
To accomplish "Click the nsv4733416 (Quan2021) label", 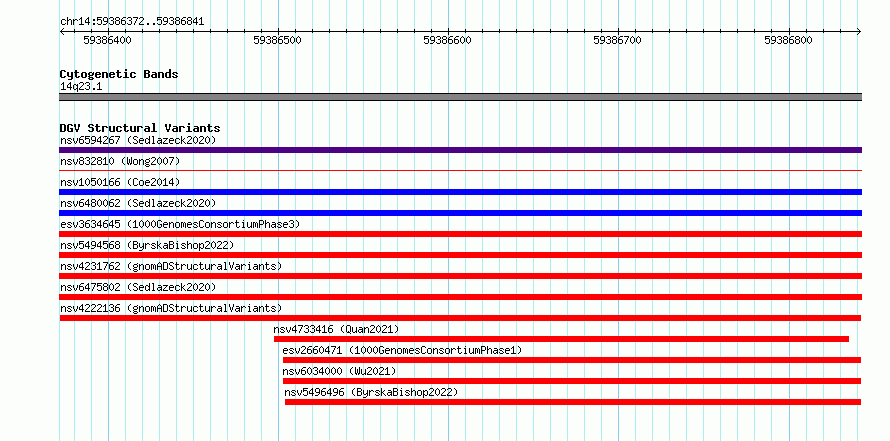I will pos(336,329).
